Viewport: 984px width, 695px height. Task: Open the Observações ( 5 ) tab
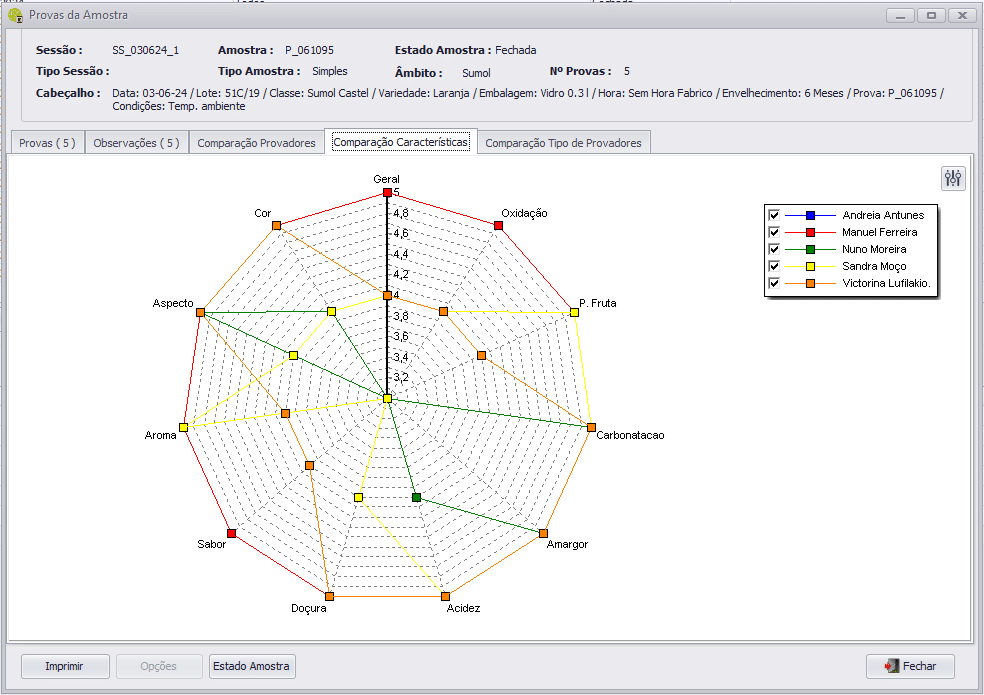point(136,143)
